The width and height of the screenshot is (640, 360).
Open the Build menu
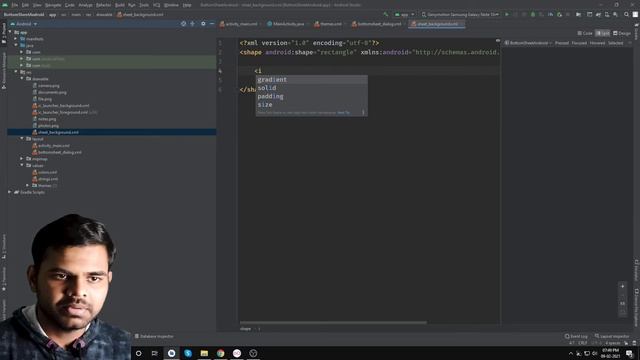120,5
